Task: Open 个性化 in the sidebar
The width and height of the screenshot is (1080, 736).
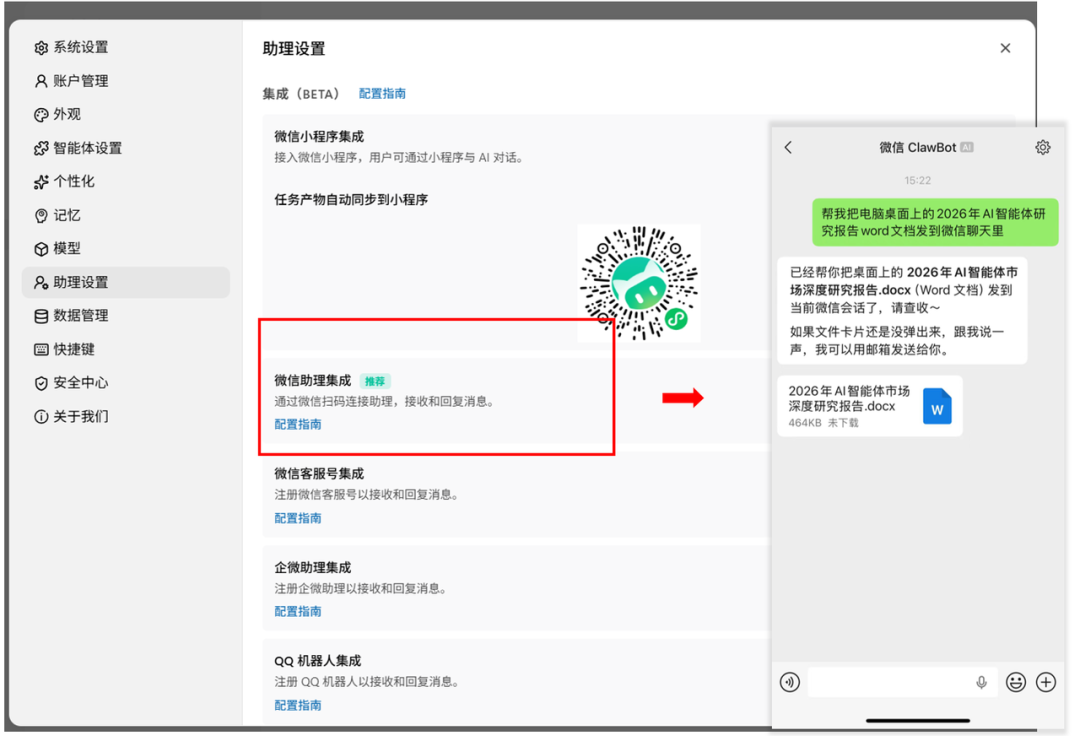Action: pos(64,182)
